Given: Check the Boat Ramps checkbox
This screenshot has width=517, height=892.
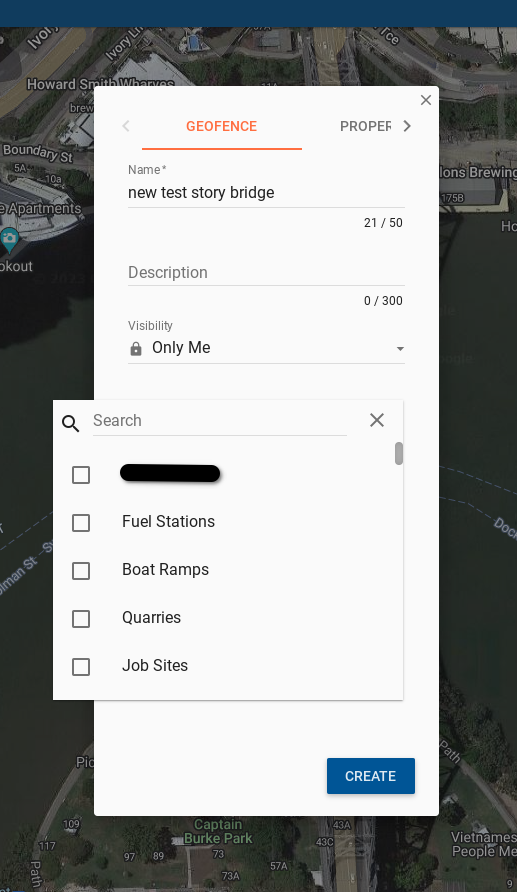Looking at the screenshot, I should (81, 571).
